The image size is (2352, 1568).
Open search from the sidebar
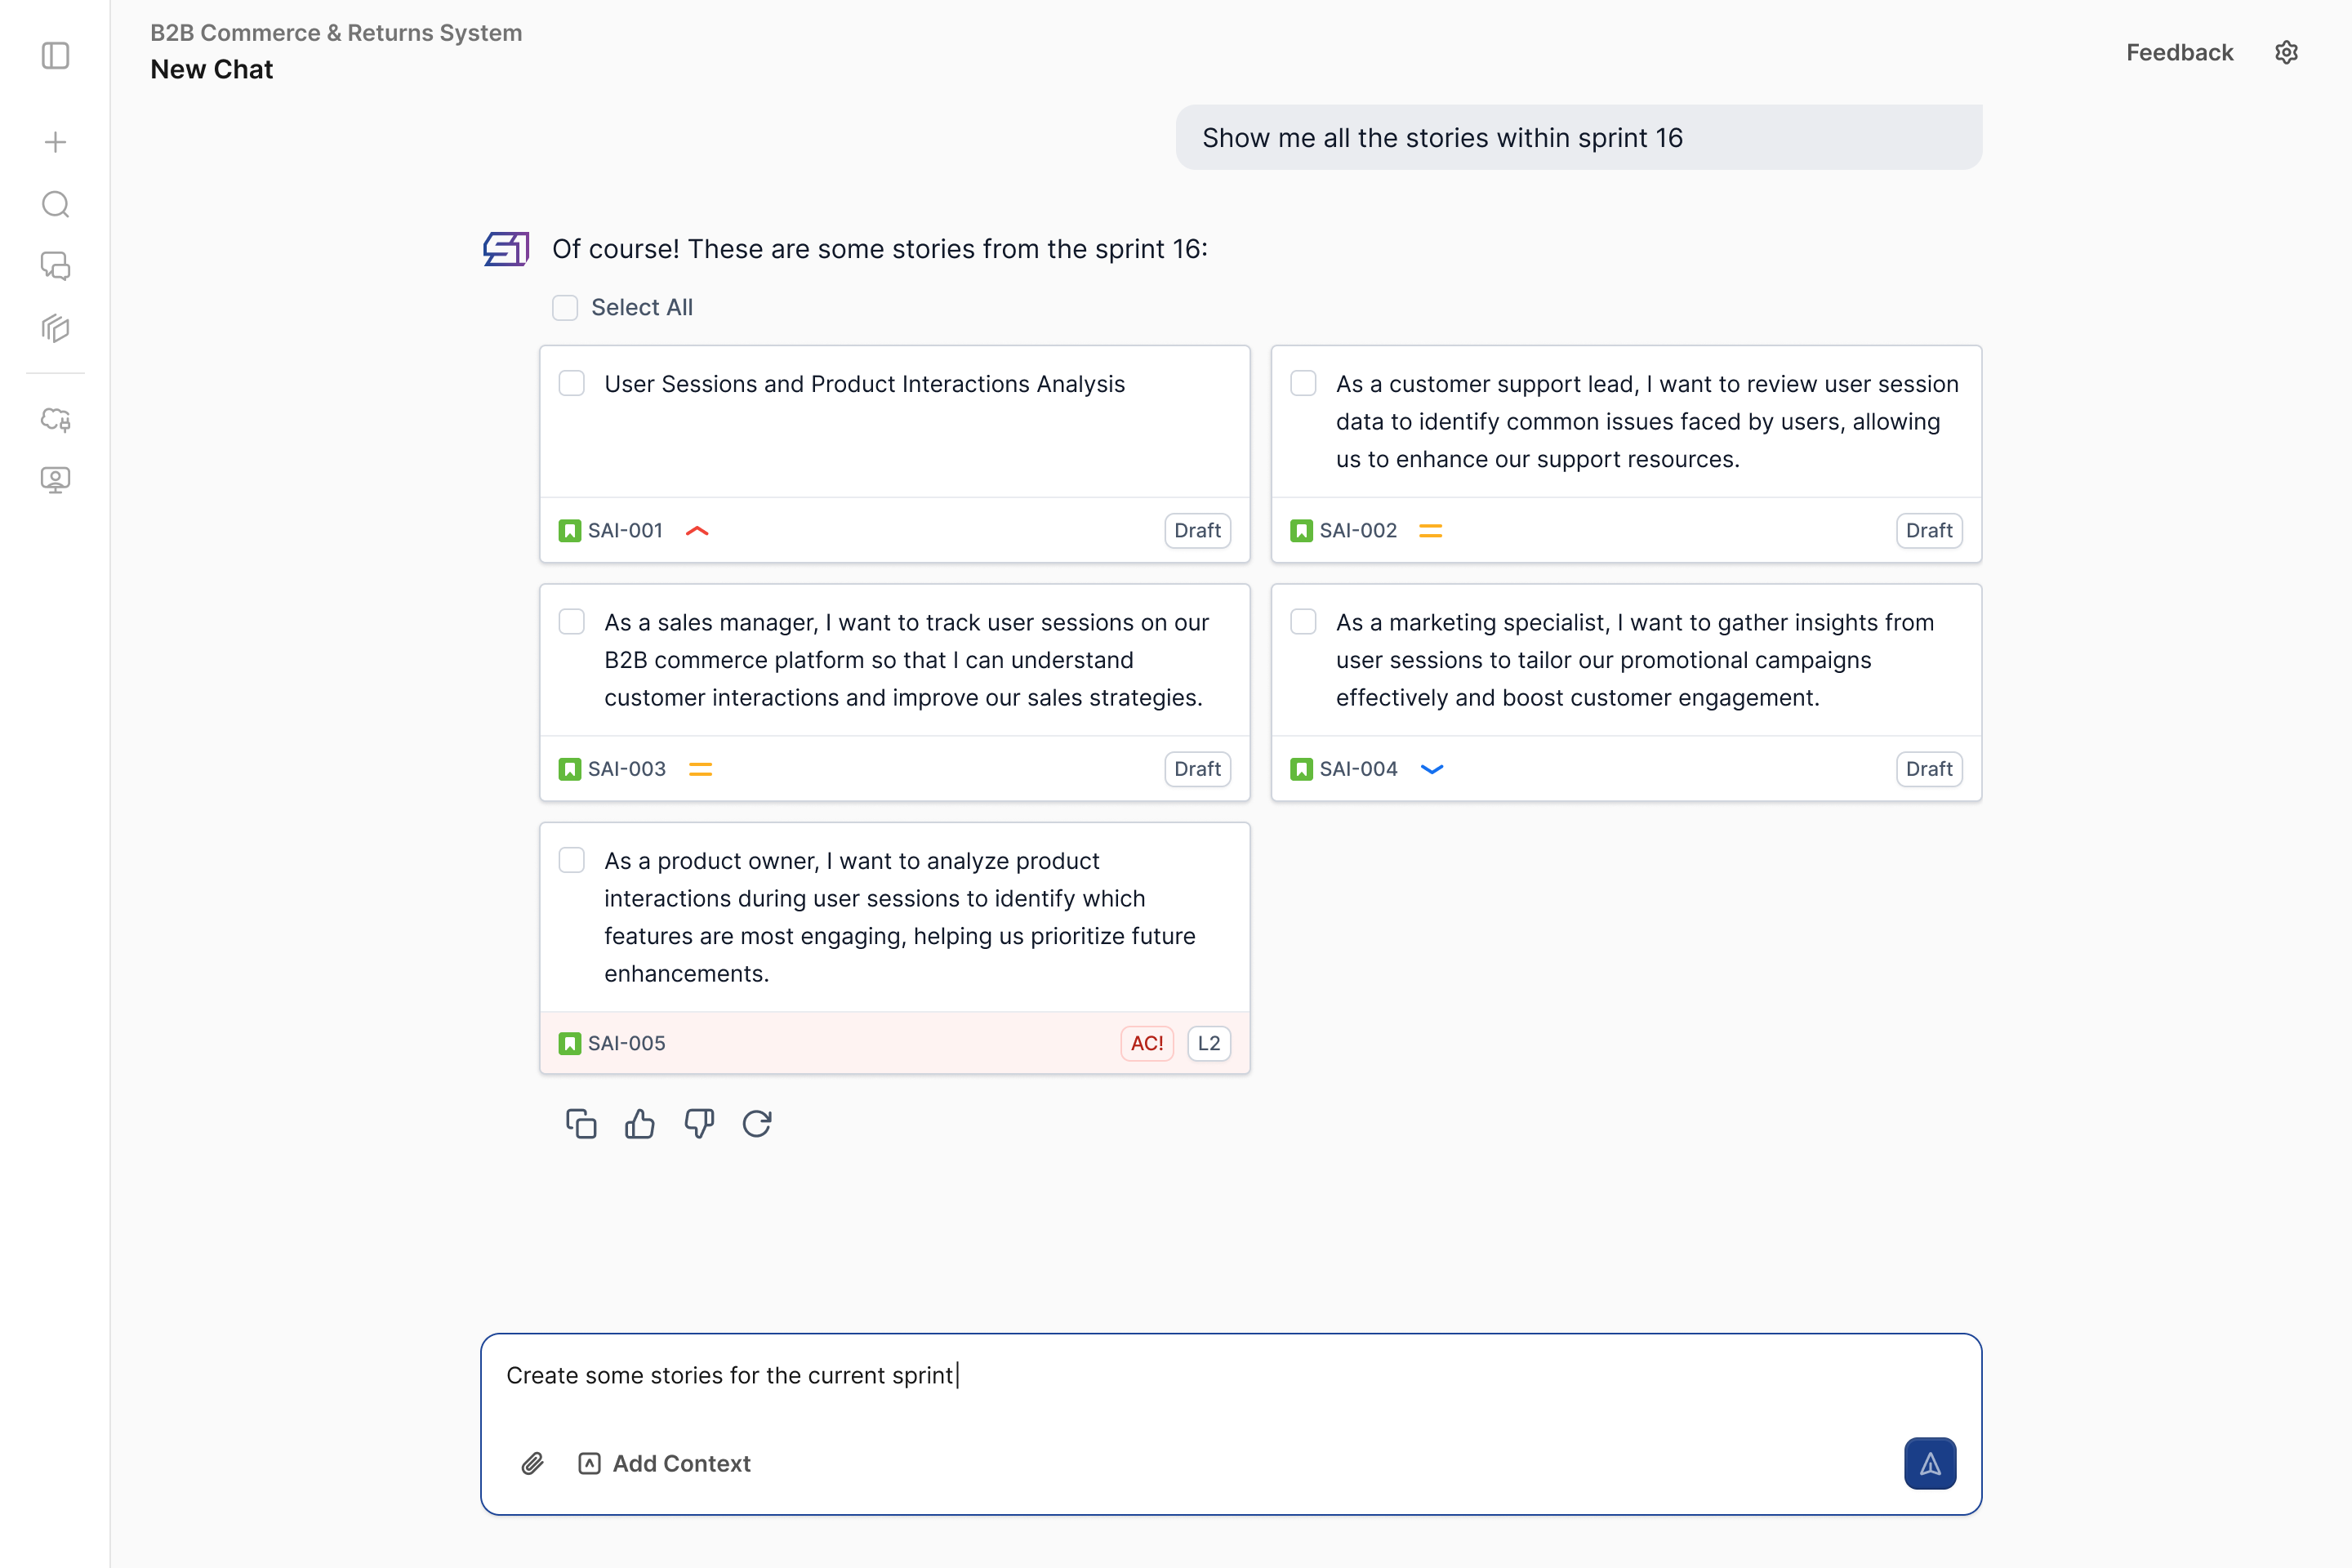(x=56, y=204)
